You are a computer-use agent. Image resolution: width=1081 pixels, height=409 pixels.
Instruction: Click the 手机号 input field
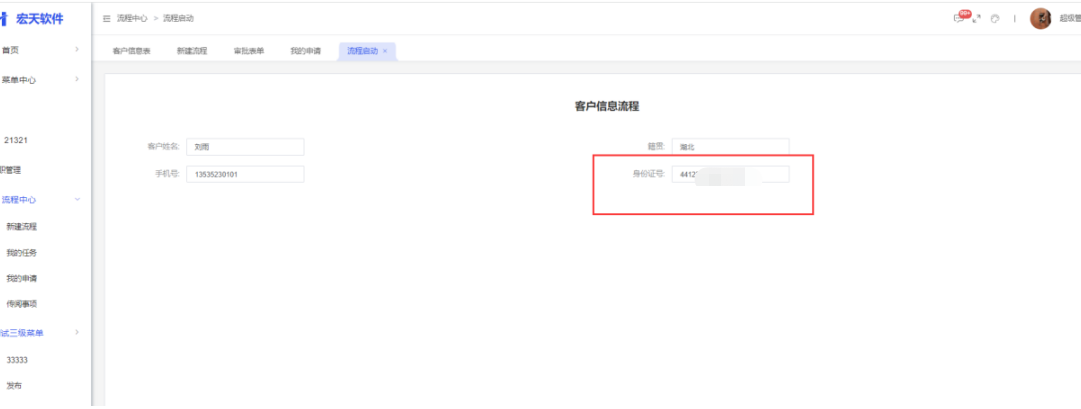click(245, 174)
